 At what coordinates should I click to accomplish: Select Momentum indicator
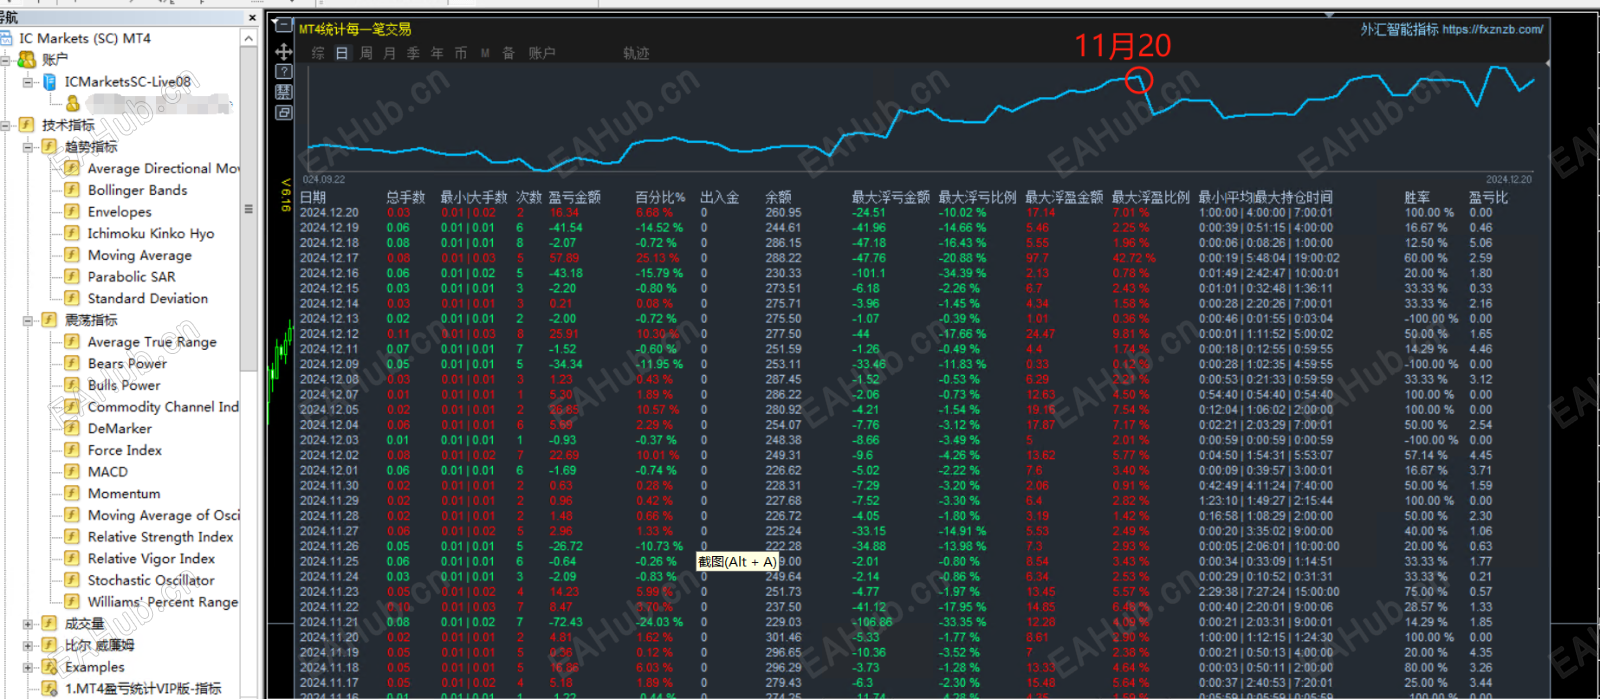point(124,493)
